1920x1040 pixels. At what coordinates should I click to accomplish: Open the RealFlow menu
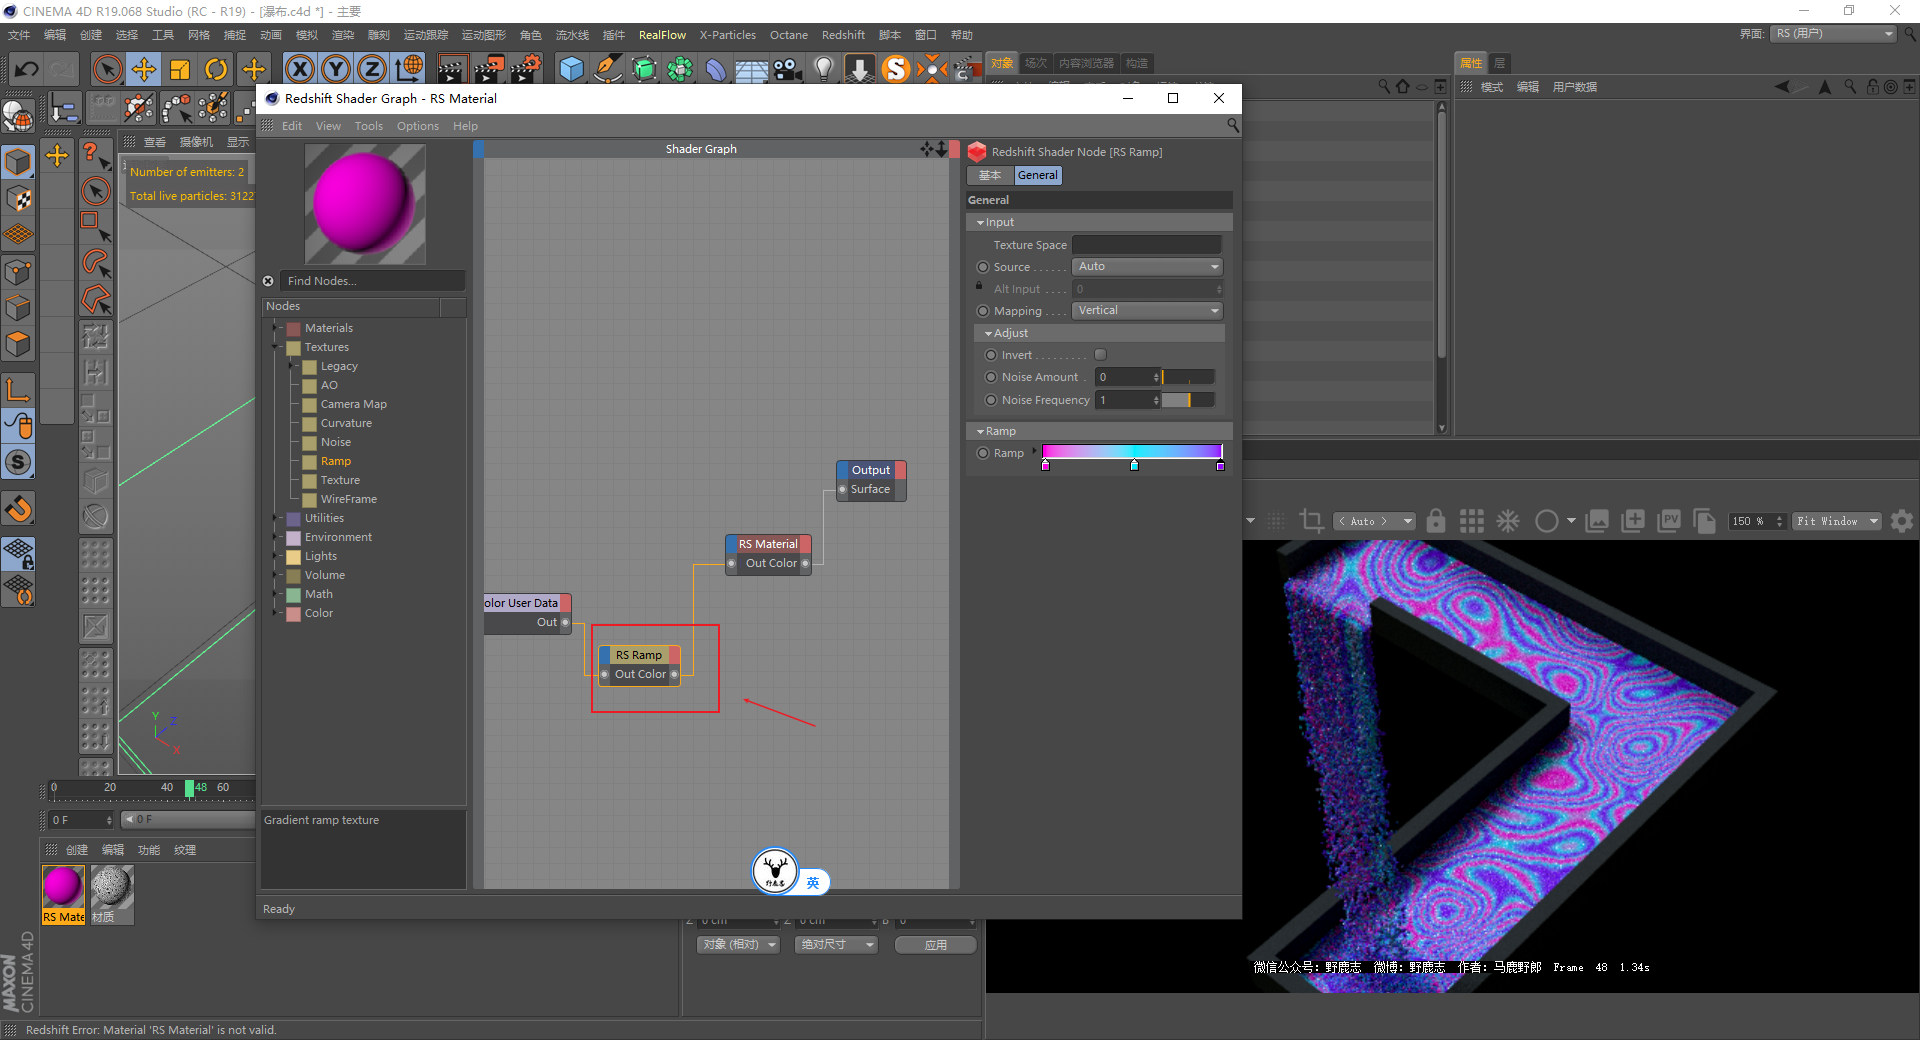[x=662, y=35]
